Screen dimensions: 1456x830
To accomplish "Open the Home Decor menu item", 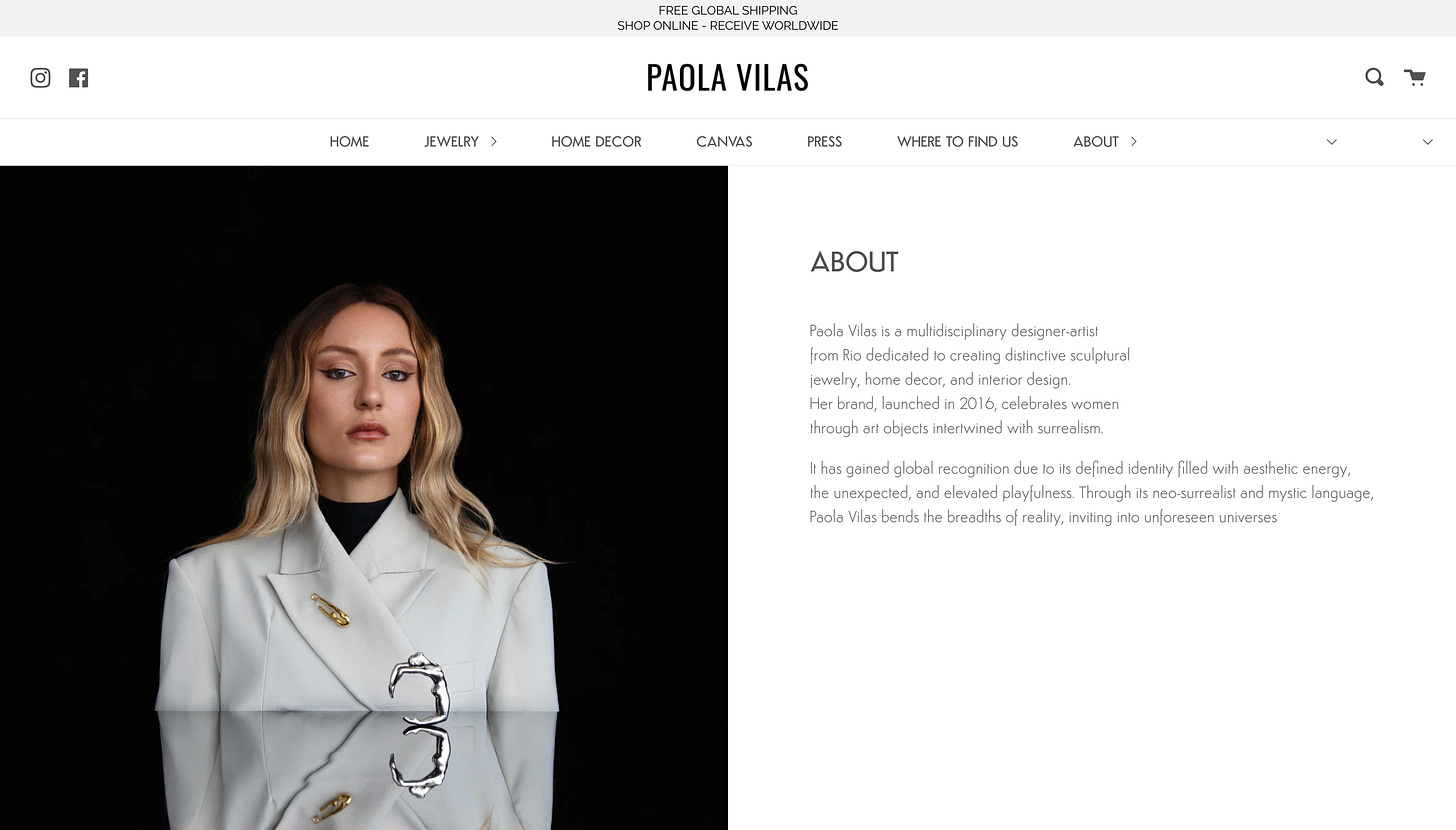I will point(596,142).
